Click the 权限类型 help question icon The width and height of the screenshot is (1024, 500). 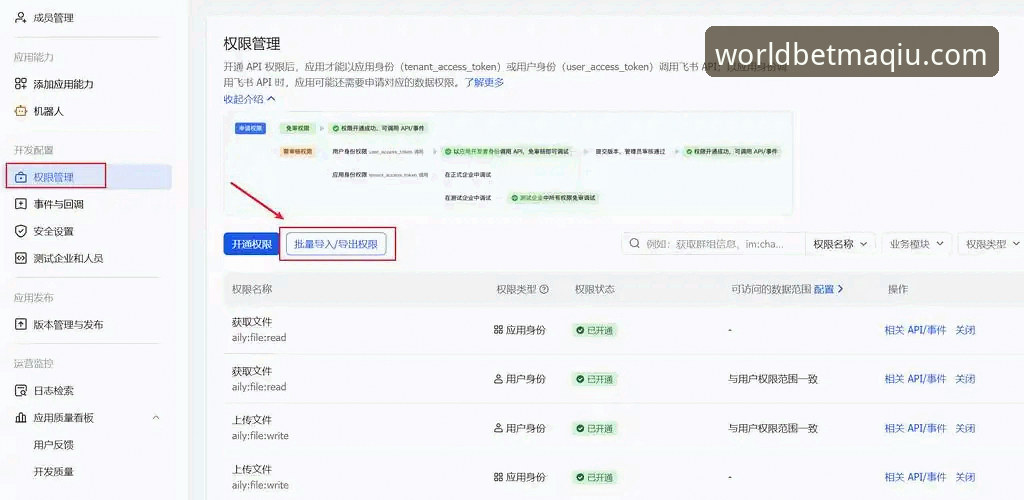point(544,289)
